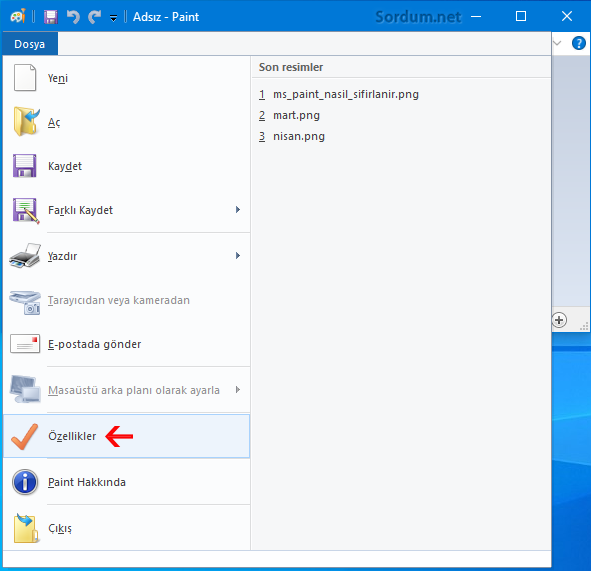Click the printer icon for Yazdır

(25, 256)
